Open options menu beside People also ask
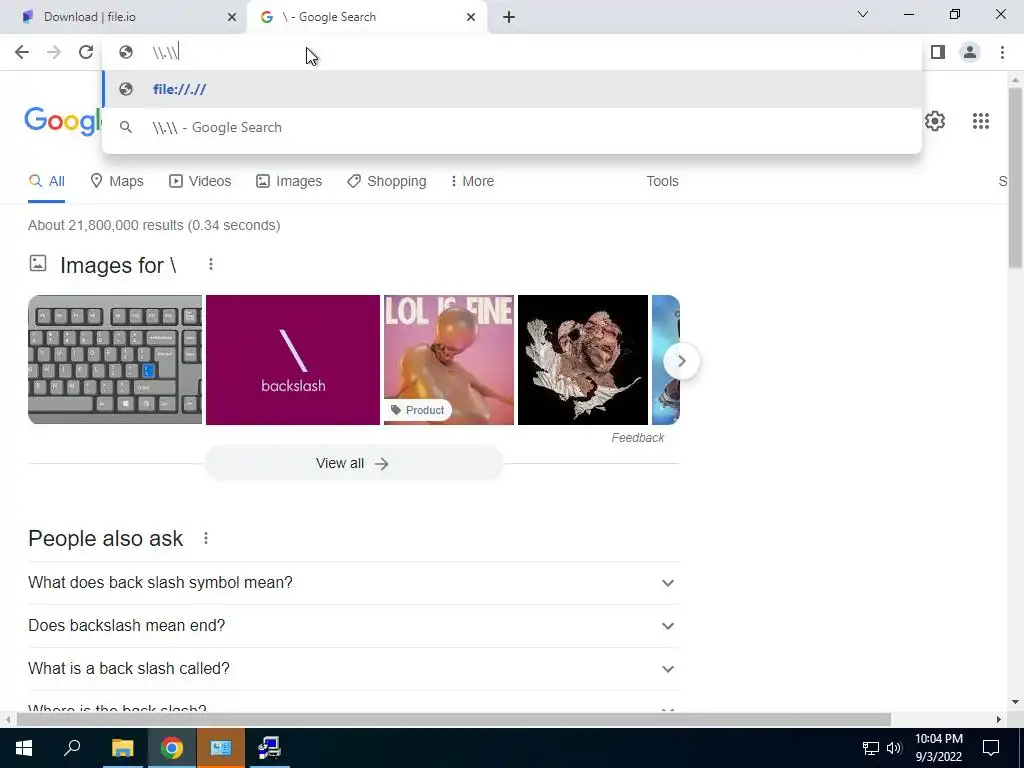The image size is (1024, 768). (206, 538)
